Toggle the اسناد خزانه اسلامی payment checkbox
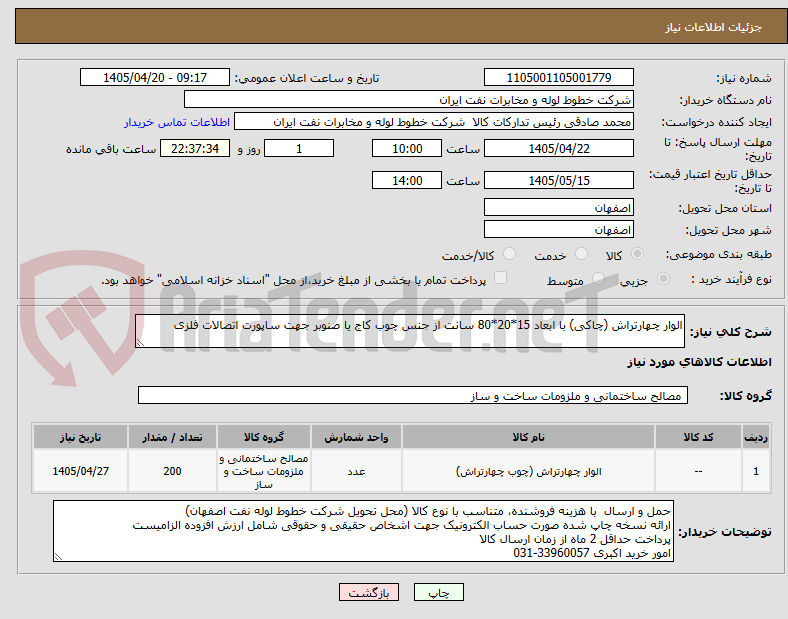788x619 pixels. click(500, 278)
